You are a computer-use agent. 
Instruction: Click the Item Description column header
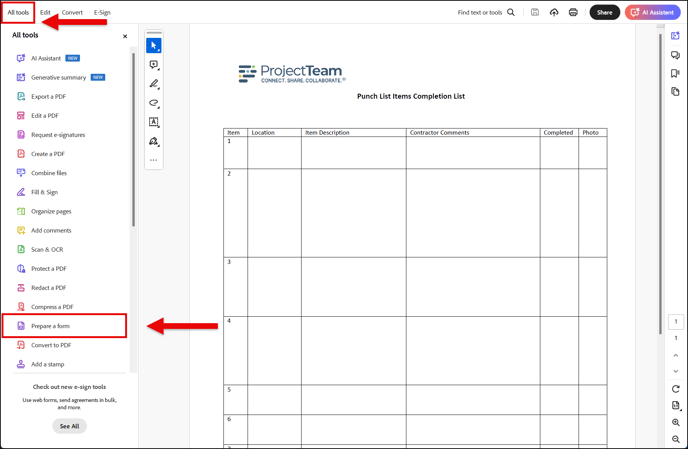(x=327, y=133)
